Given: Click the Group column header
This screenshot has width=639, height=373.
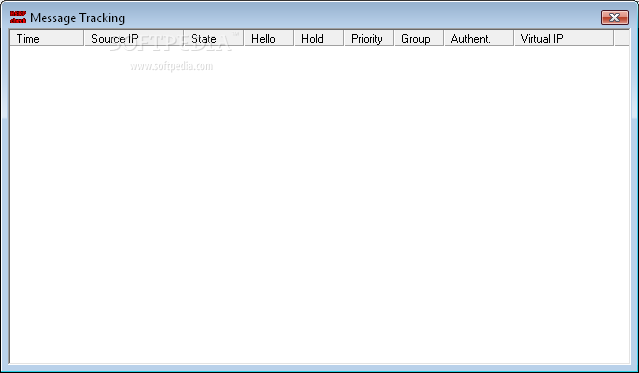Looking at the screenshot, I should [x=419, y=38].
